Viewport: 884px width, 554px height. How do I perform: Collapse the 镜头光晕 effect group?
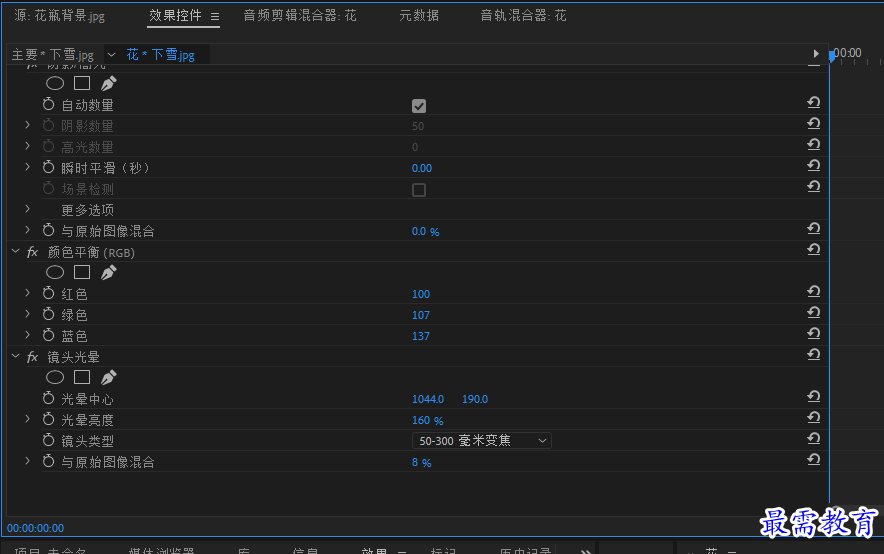[16, 356]
